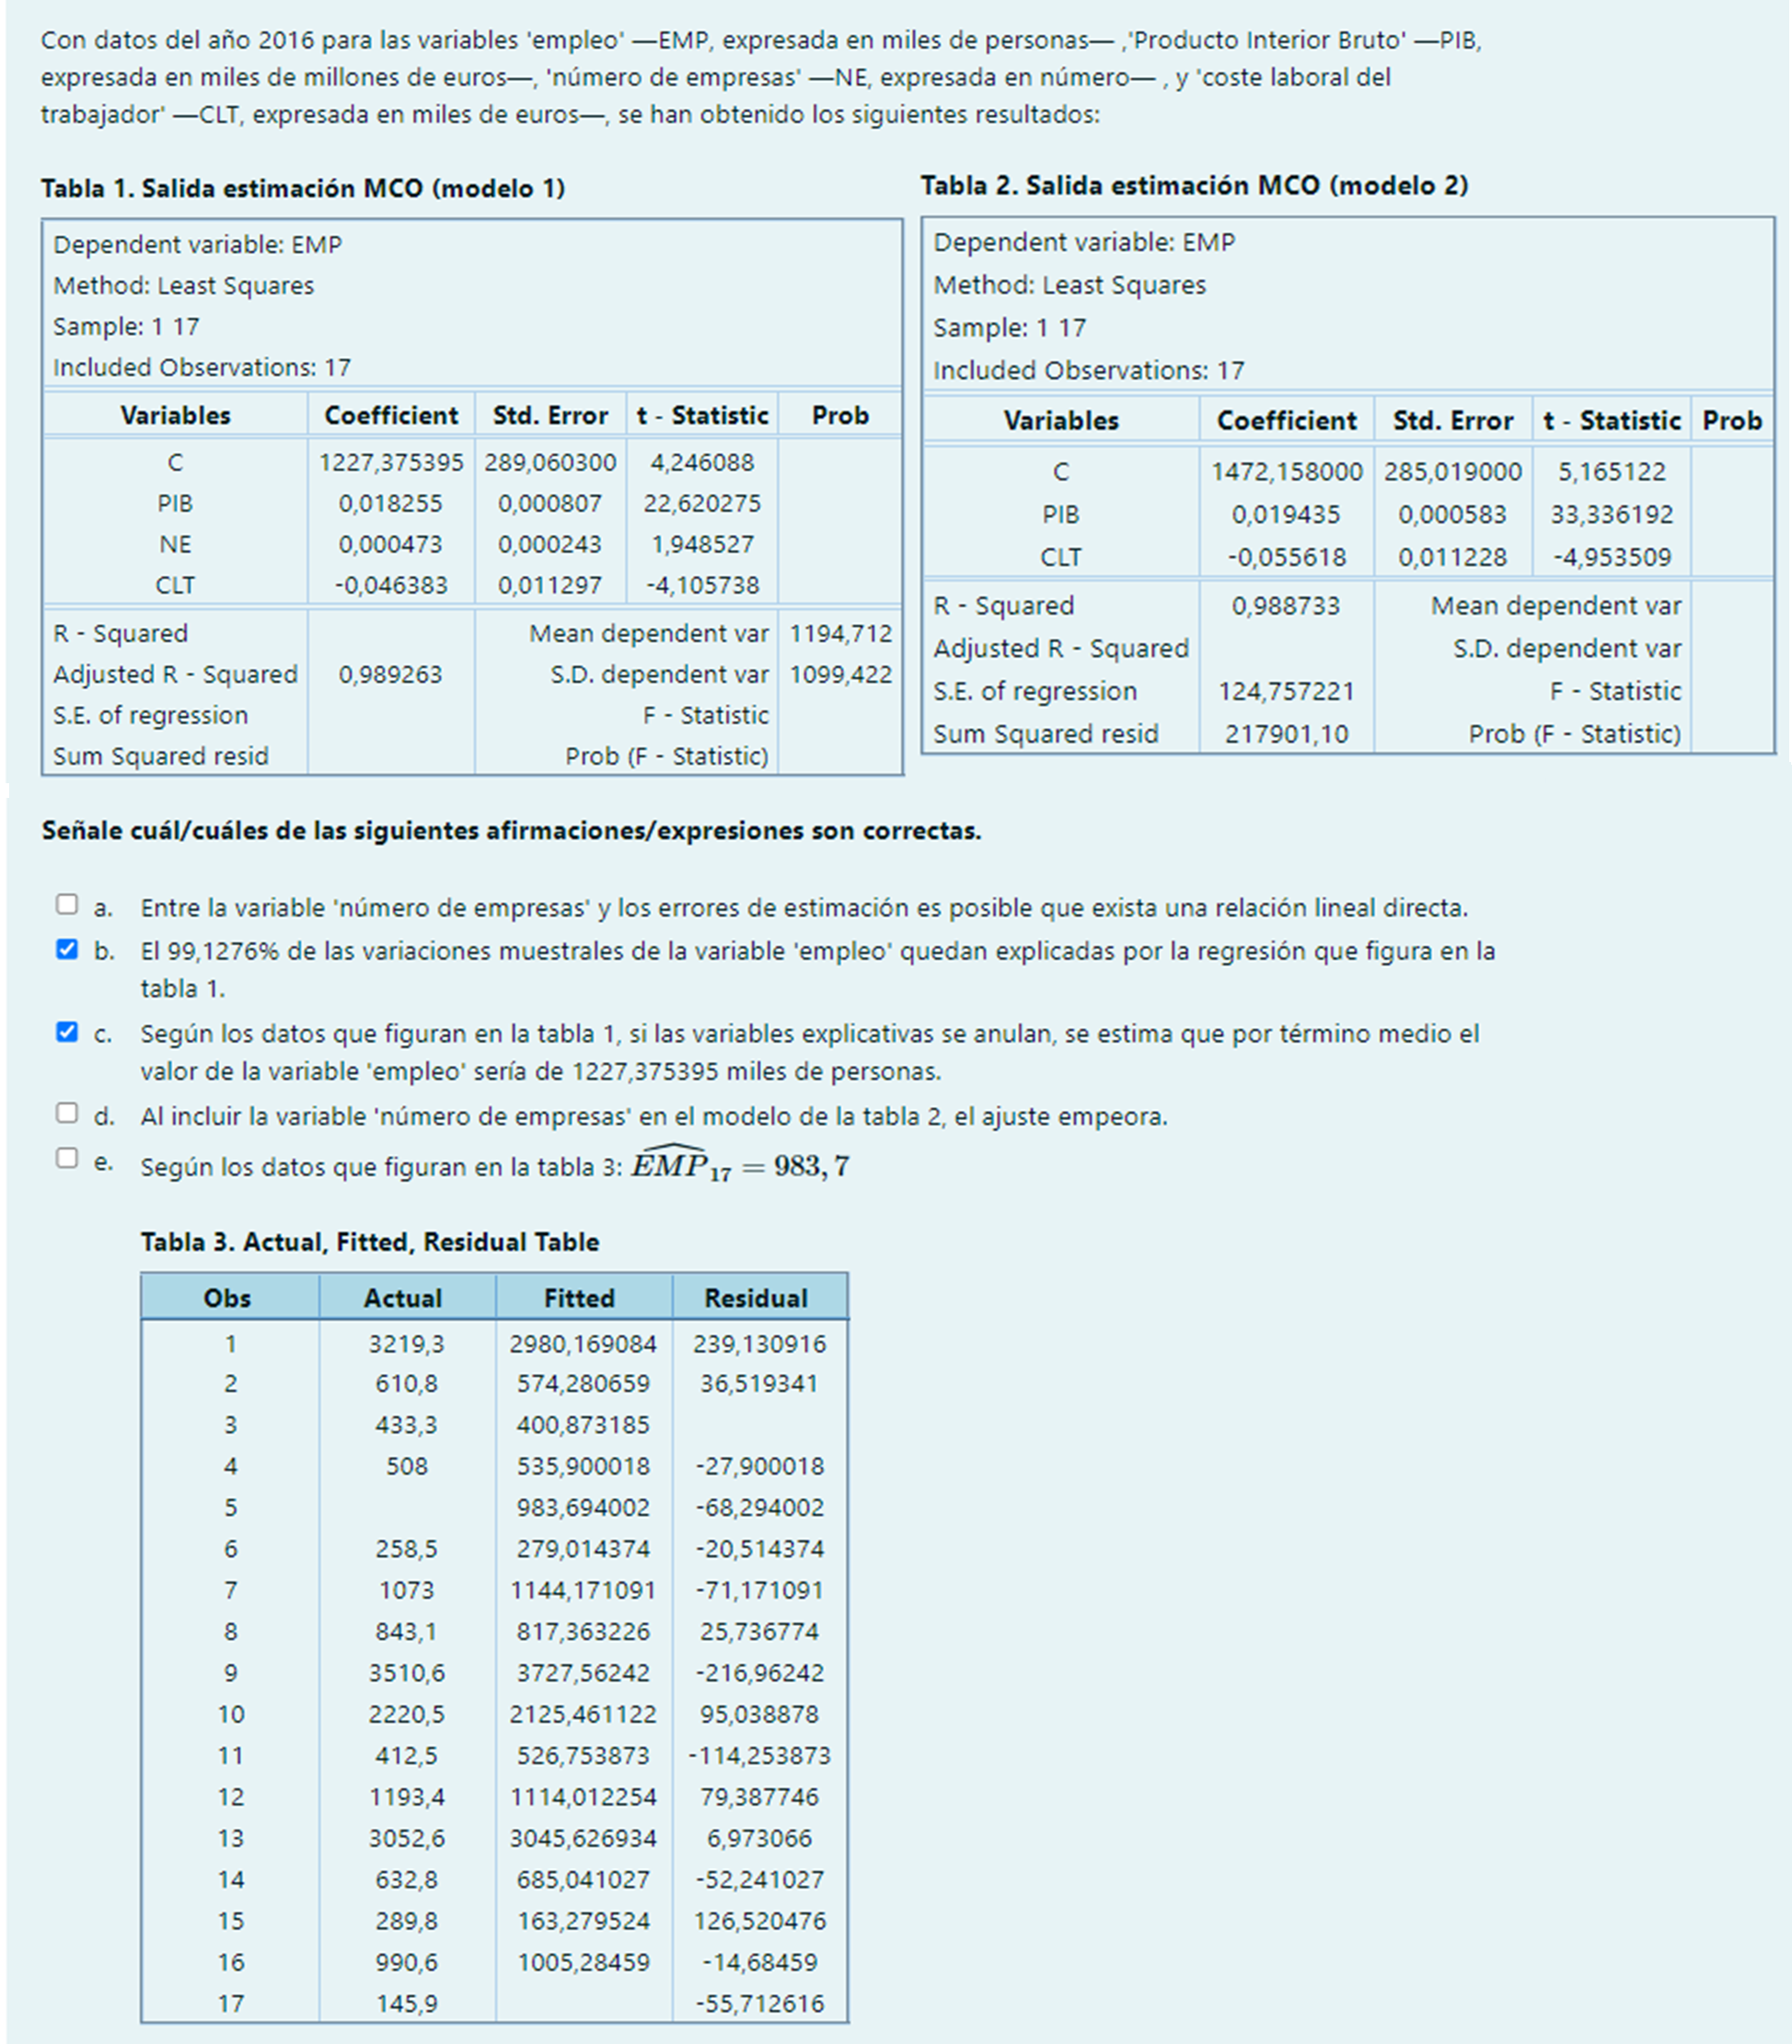This screenshot has width=1792, height=2044.
Task: Check option e about EMP 17 = 983,7
Action: (67, 1158)
